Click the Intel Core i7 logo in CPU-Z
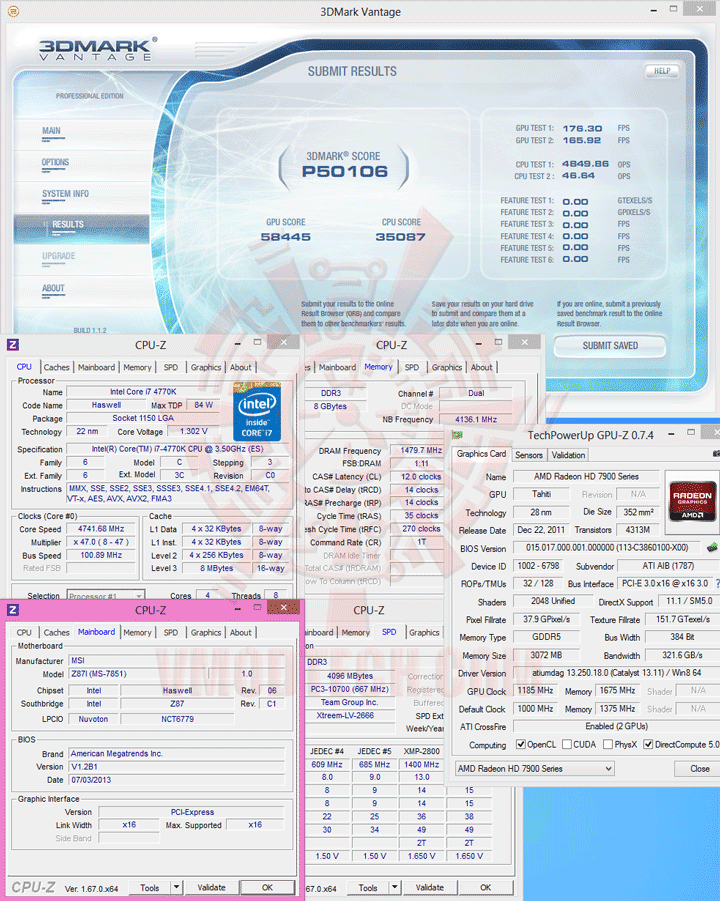The height and width of the screenshot is (901, 720). click(x=257, y=411)
